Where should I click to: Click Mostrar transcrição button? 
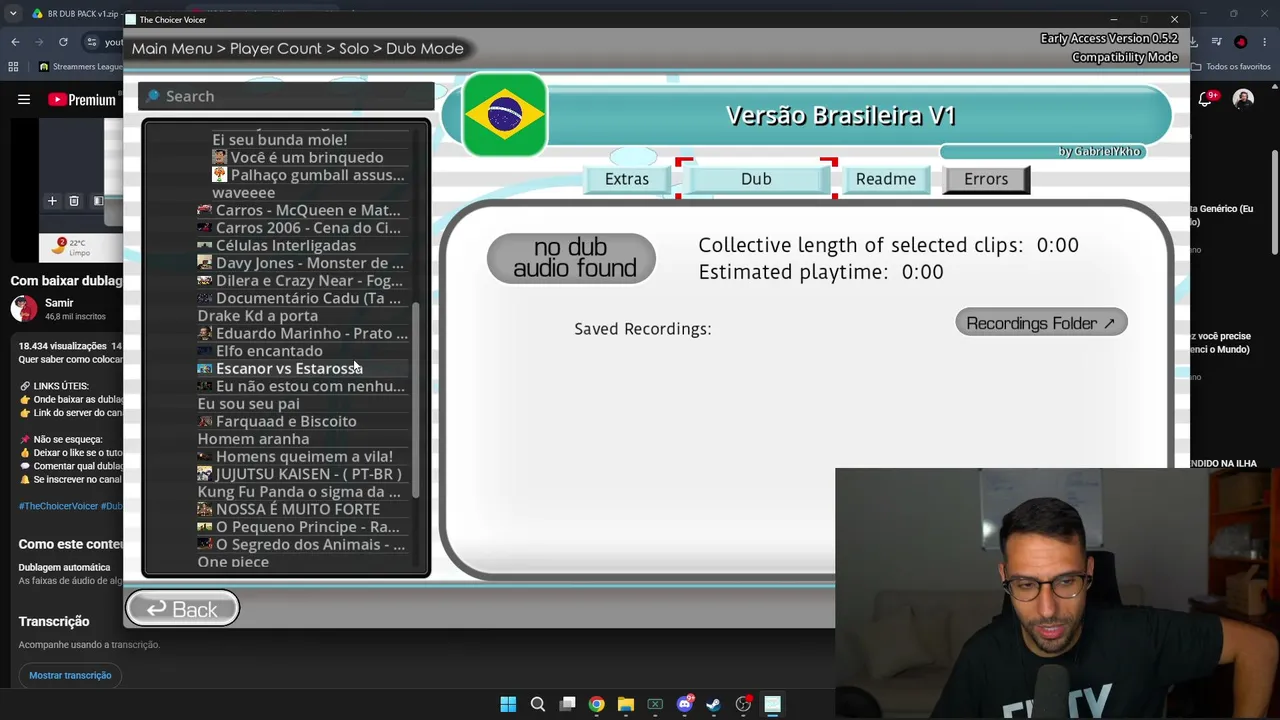point(70,675)
